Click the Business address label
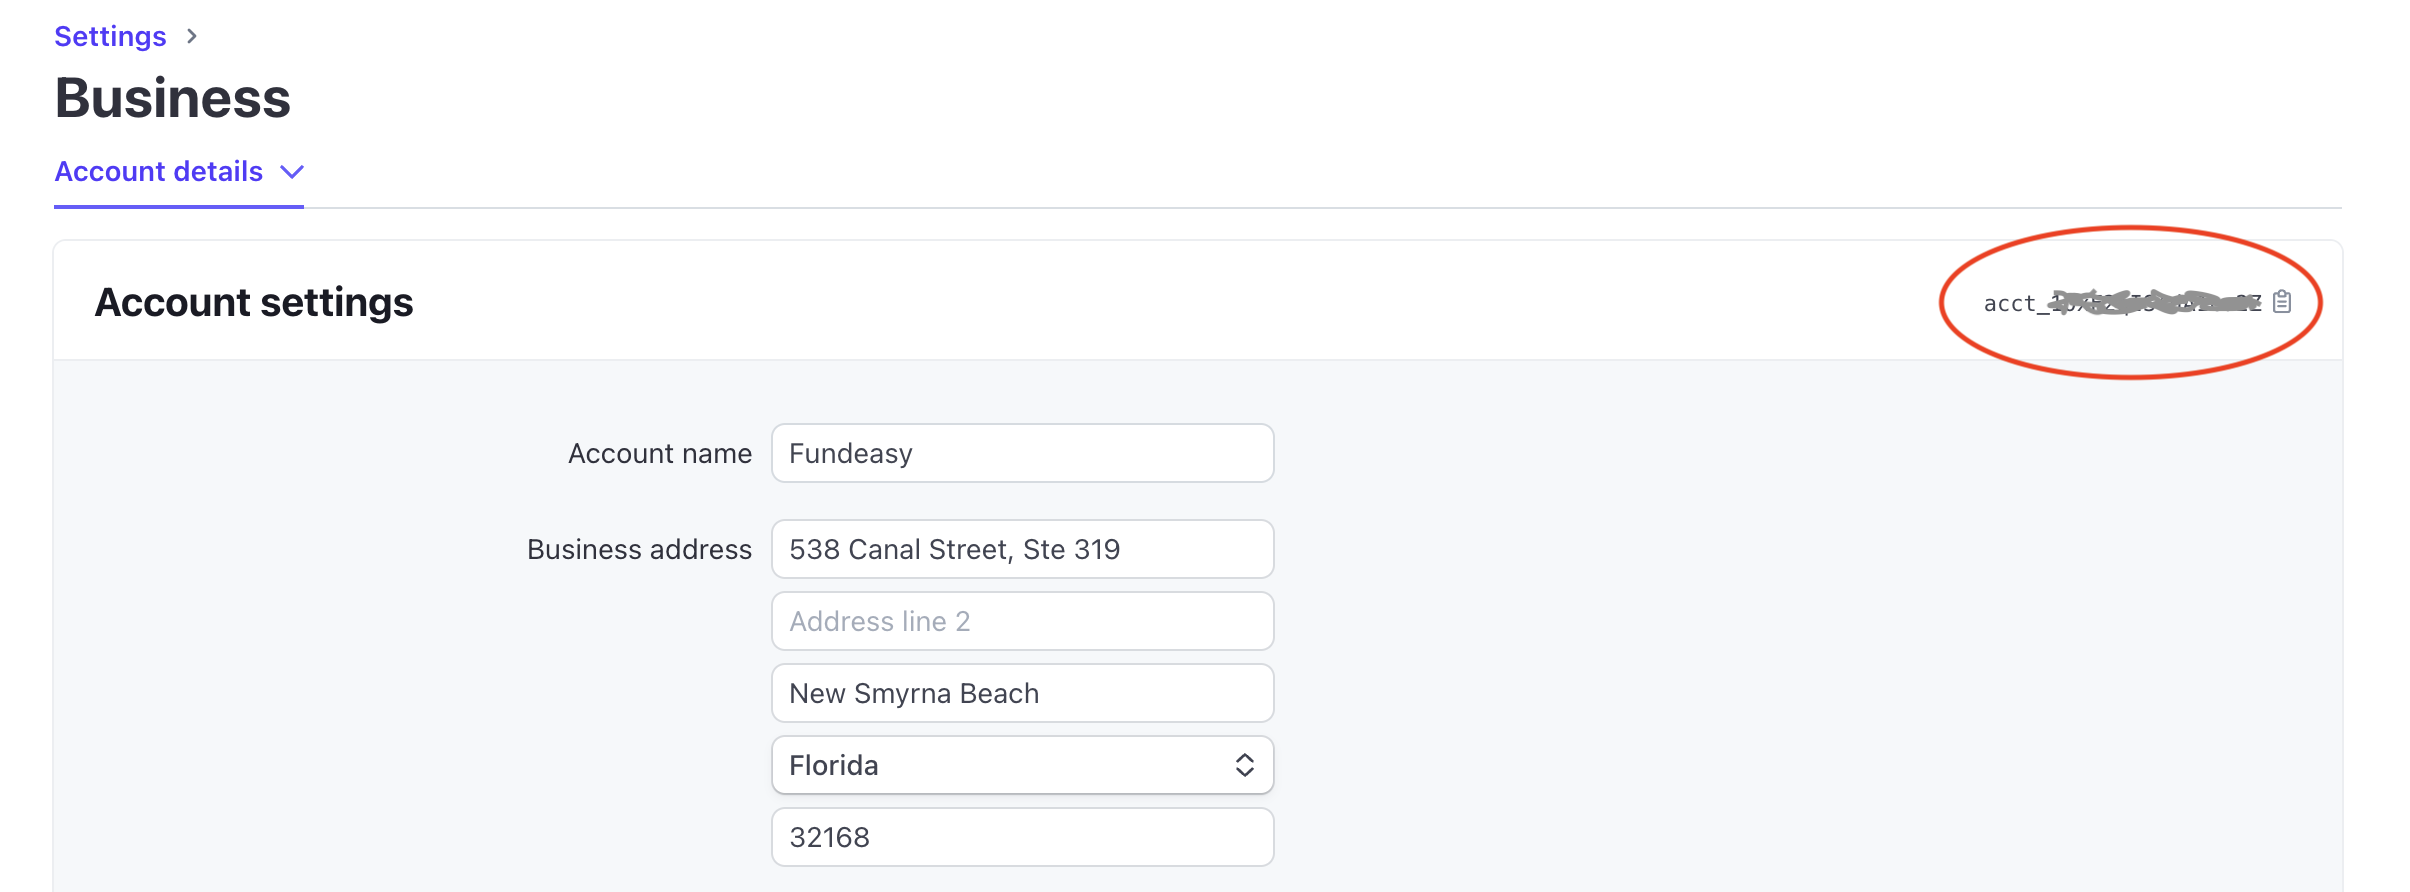Viewport: 2410px width, 892px height. (639, 550)
